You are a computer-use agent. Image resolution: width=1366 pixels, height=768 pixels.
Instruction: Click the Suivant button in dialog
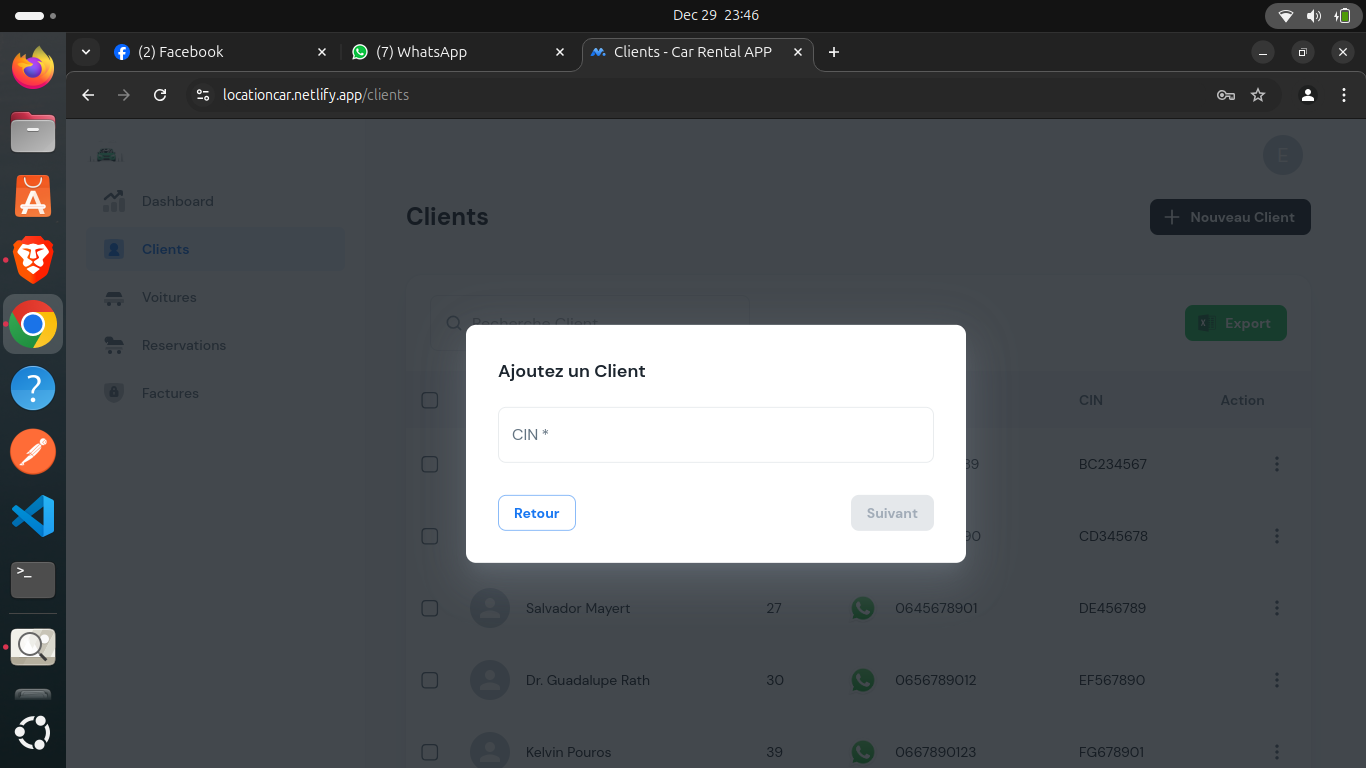point(892,513)
